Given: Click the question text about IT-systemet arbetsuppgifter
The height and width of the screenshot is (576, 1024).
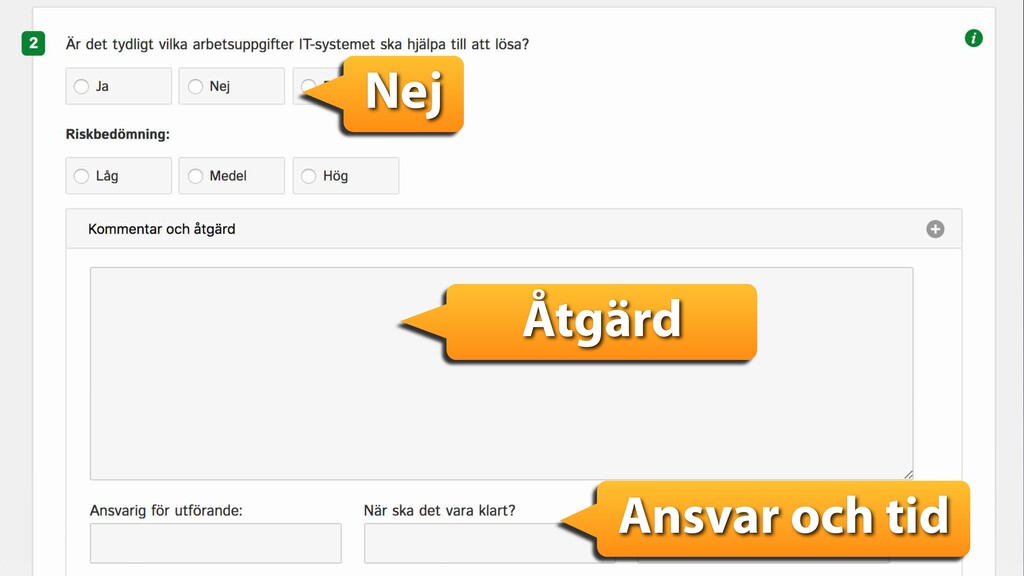Looking at the screenshot, I should click(x=297, y=44).
